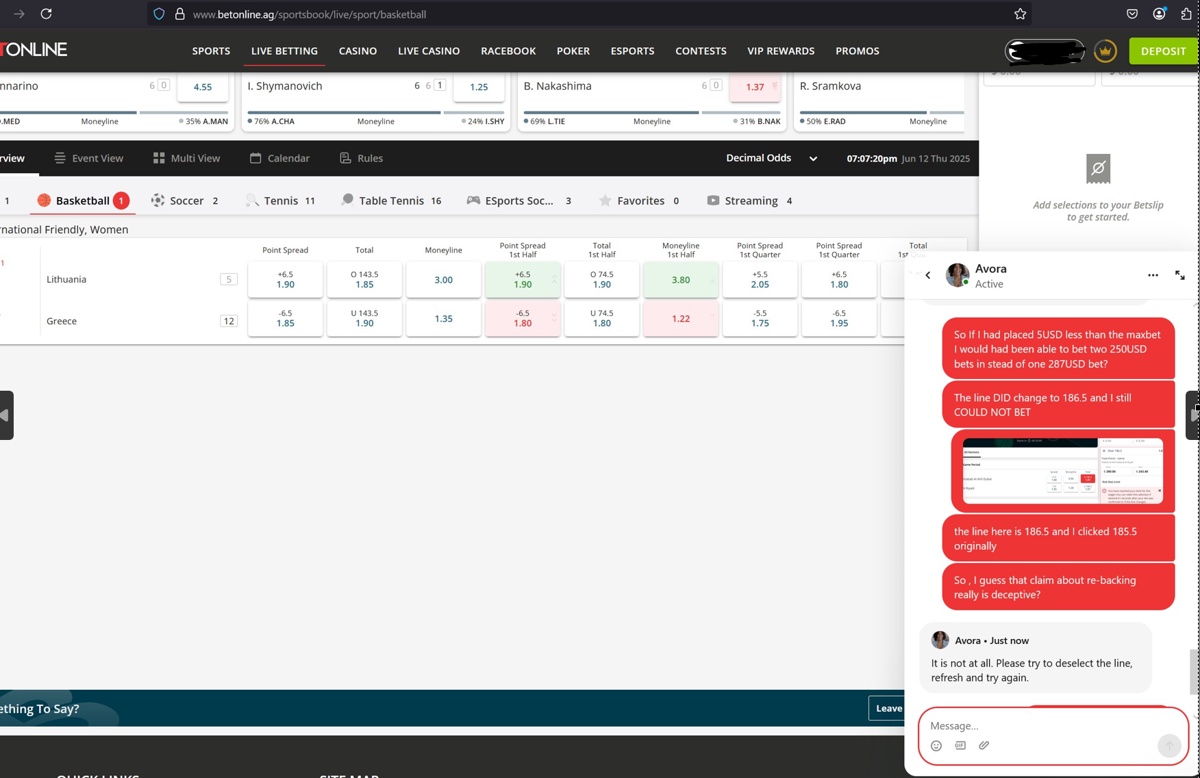This screenshot has width=1200, height=778.
Task: Bookmark this page with the star icon
Action: coord(1020,14)
